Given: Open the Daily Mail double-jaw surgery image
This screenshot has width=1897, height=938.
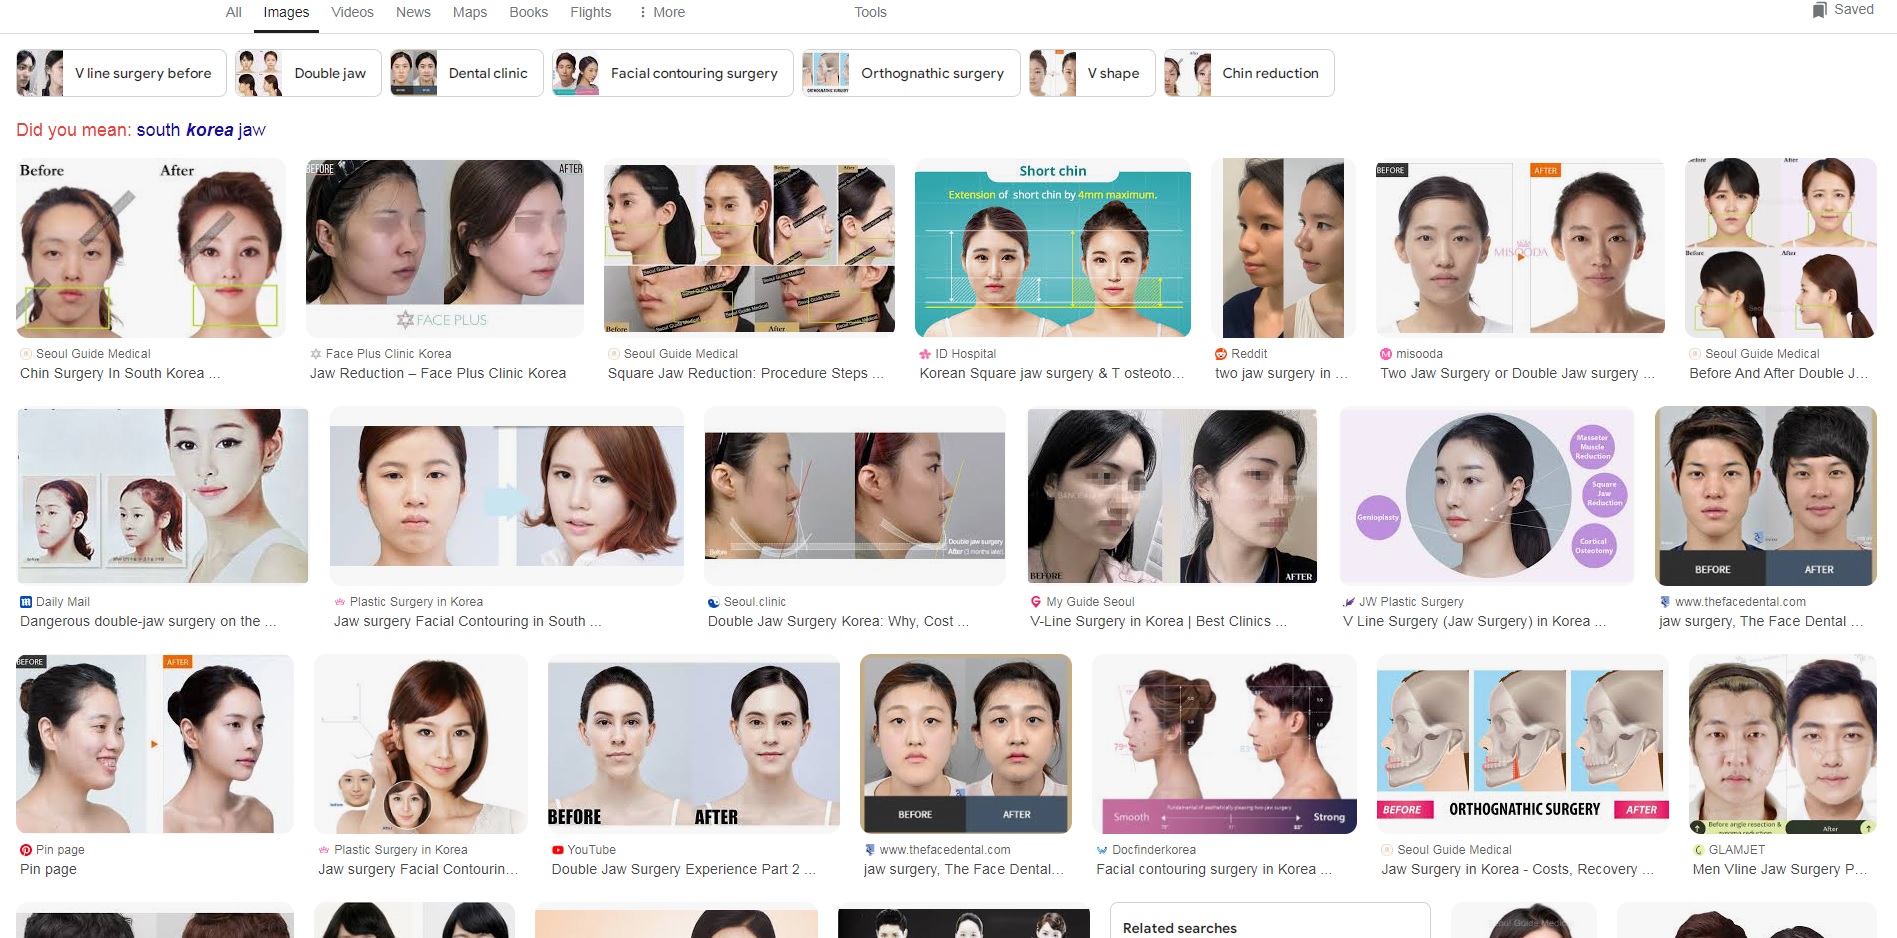Looking at the screenshot, I should 163,496.
